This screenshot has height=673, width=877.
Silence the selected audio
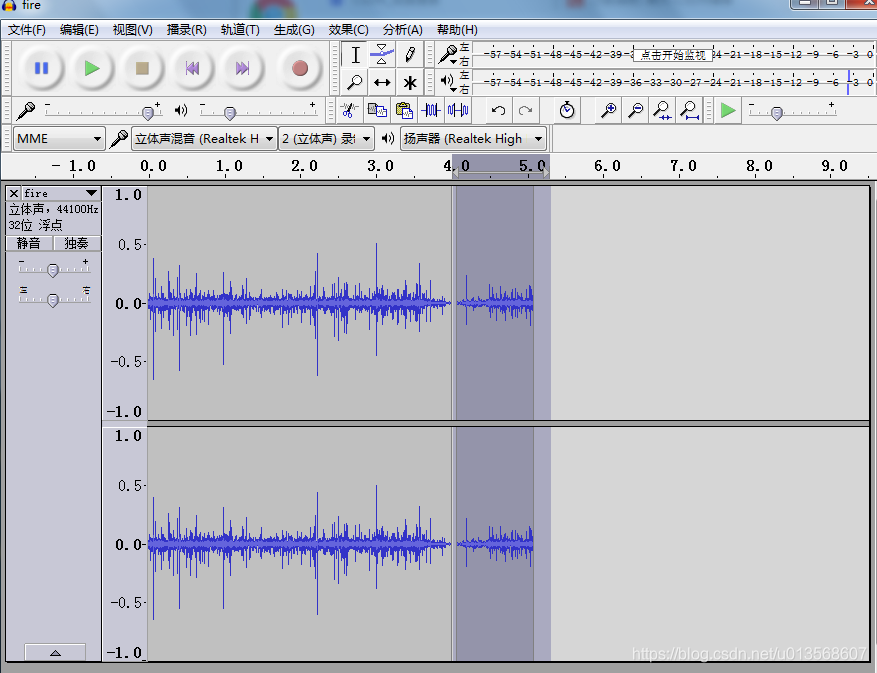[x=458, y=110]
